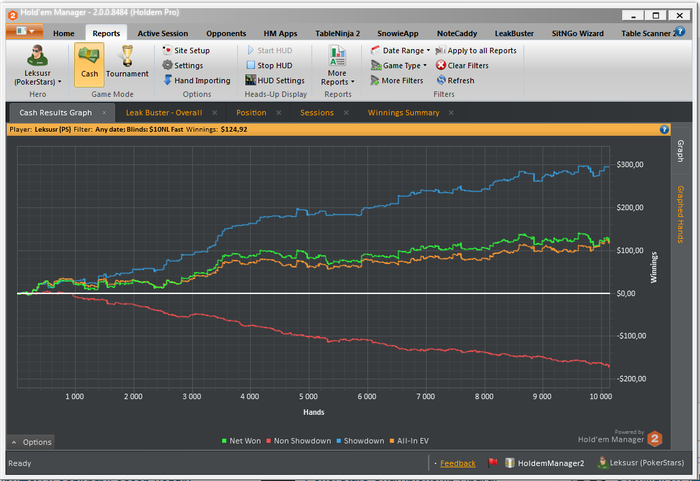This screenshot has width=700, height=481.
Task: Click Stop HUD
Action: click(x=270, y=65)
